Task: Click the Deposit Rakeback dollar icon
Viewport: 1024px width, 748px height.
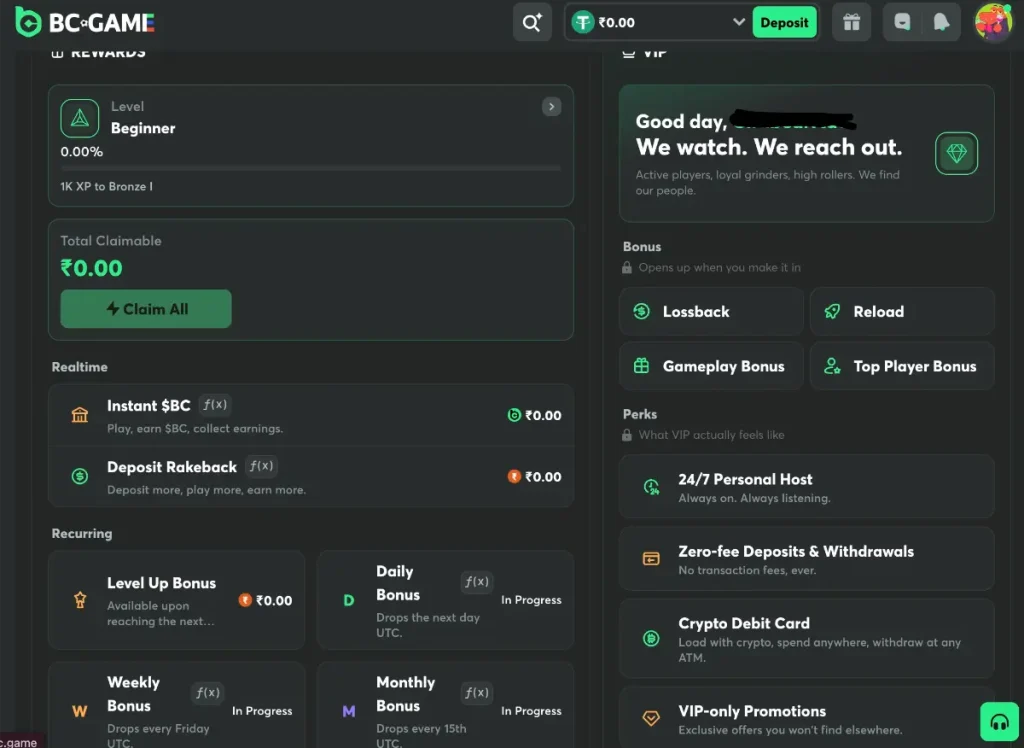Action: click(x=80, y=476)
